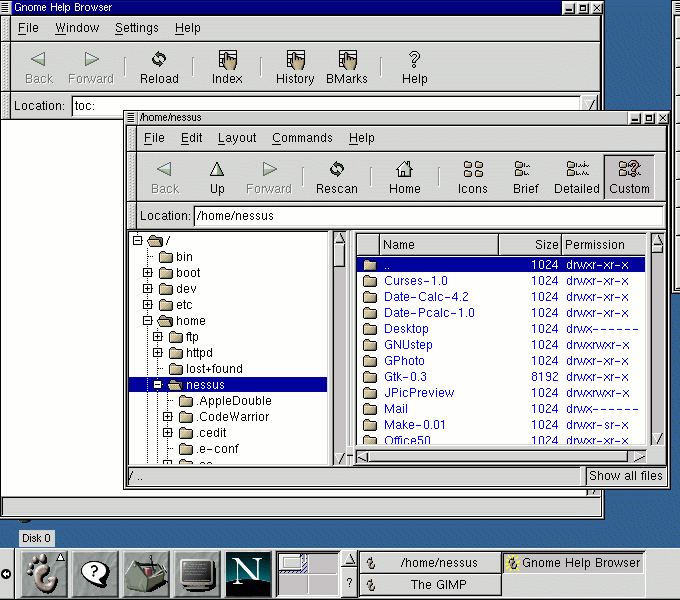The image size is (680, 600).
Task: Switch to Gnome Help Browser task on panel
Action: [x=574, y=562]
